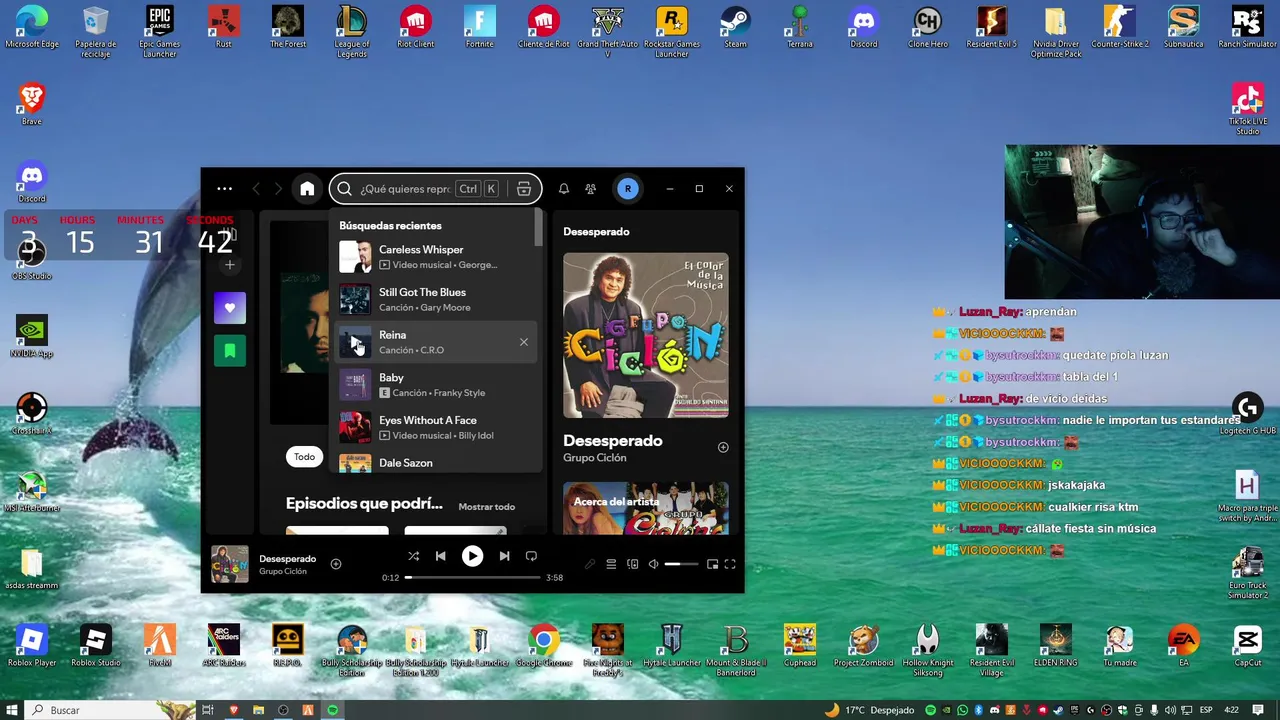Open Discord desktop shortcut in top row
Screen dimensions: 1280x720
(863, 29)
